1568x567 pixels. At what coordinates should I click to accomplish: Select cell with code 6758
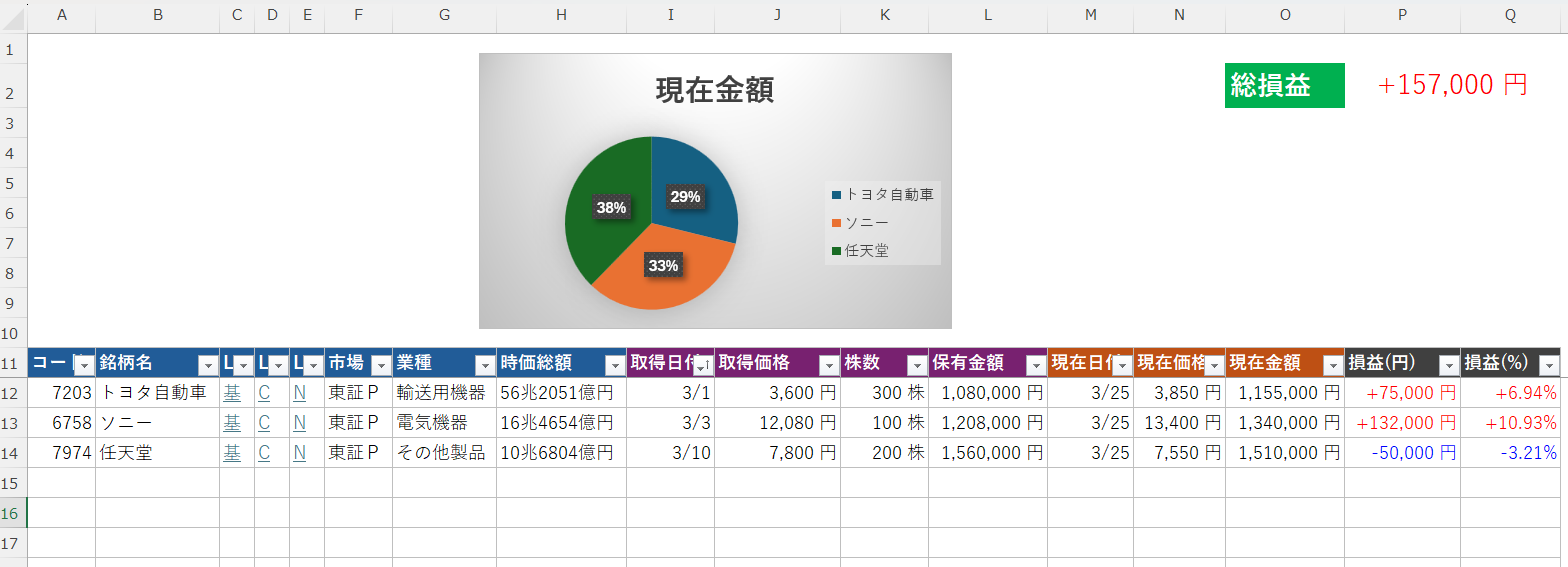(62, 423)
